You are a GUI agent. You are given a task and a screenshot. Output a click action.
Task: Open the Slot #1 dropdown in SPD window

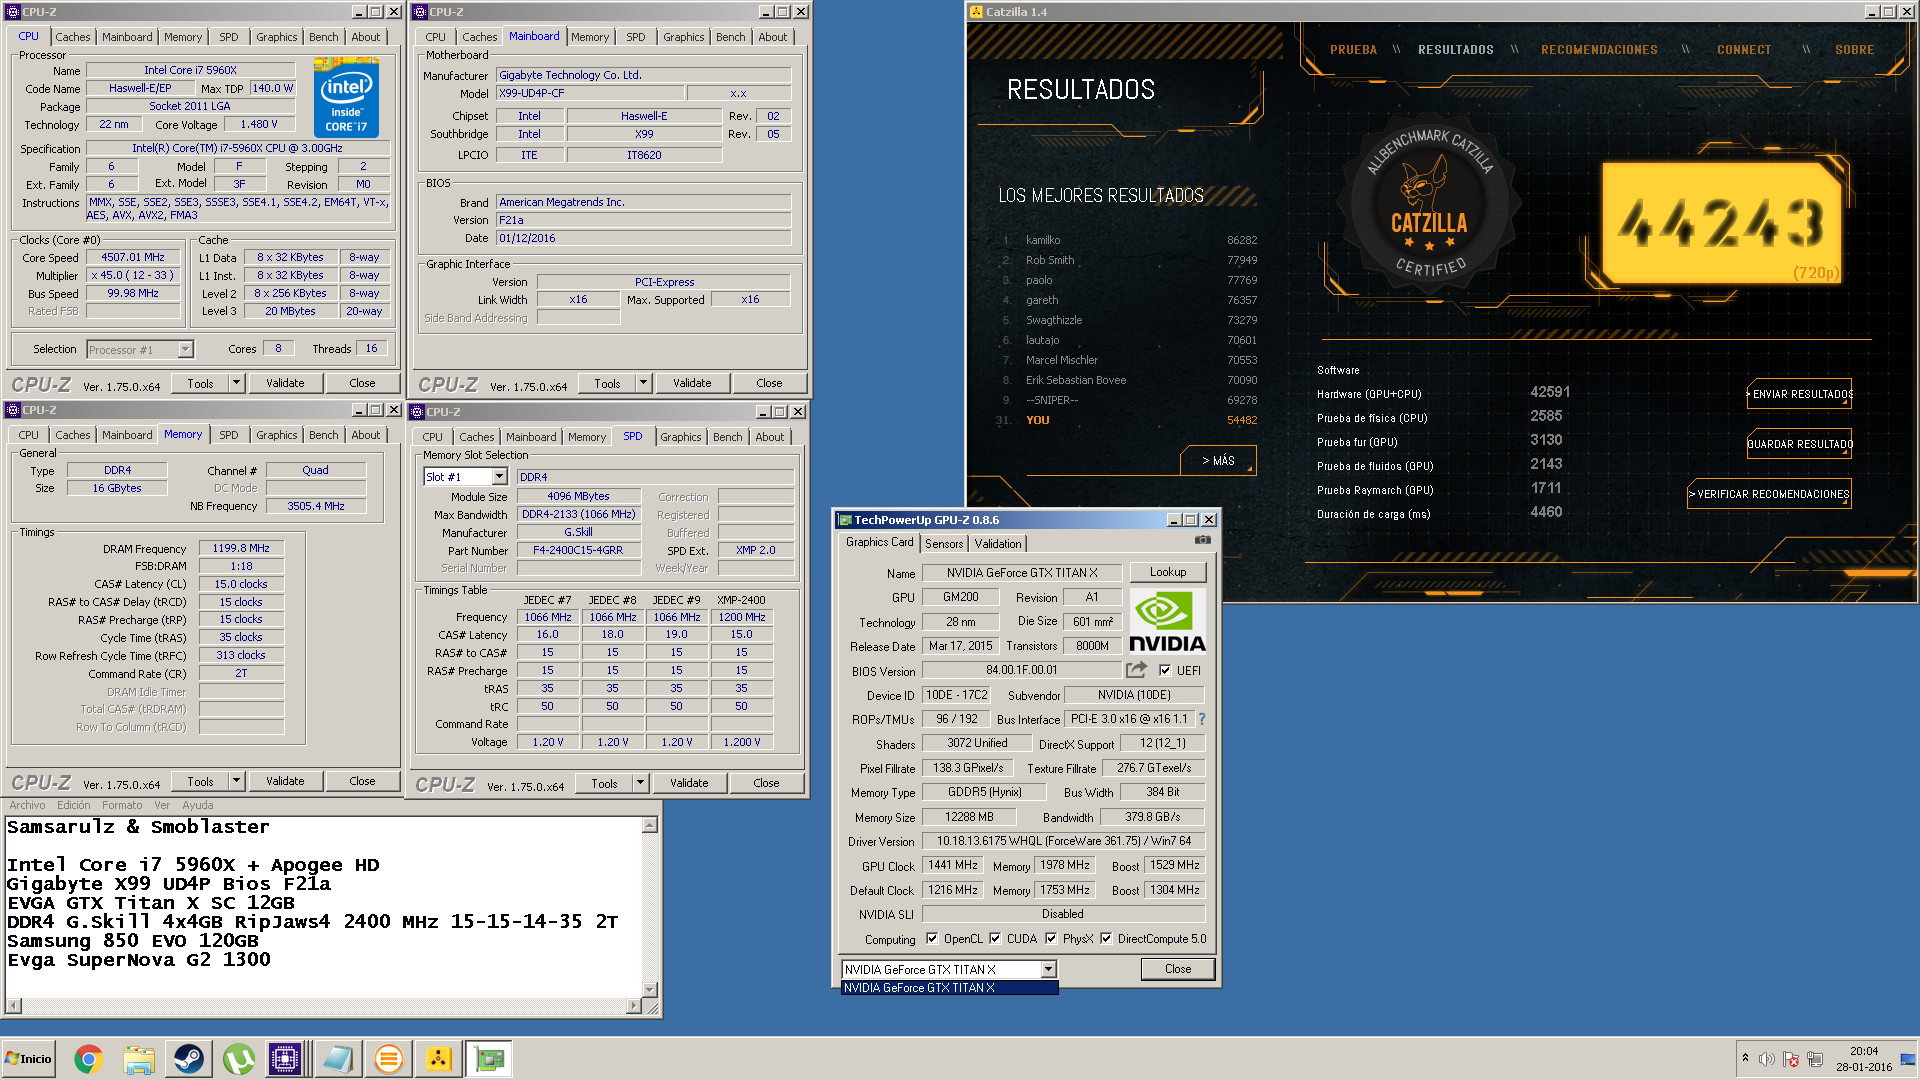(x=499, y=477)
